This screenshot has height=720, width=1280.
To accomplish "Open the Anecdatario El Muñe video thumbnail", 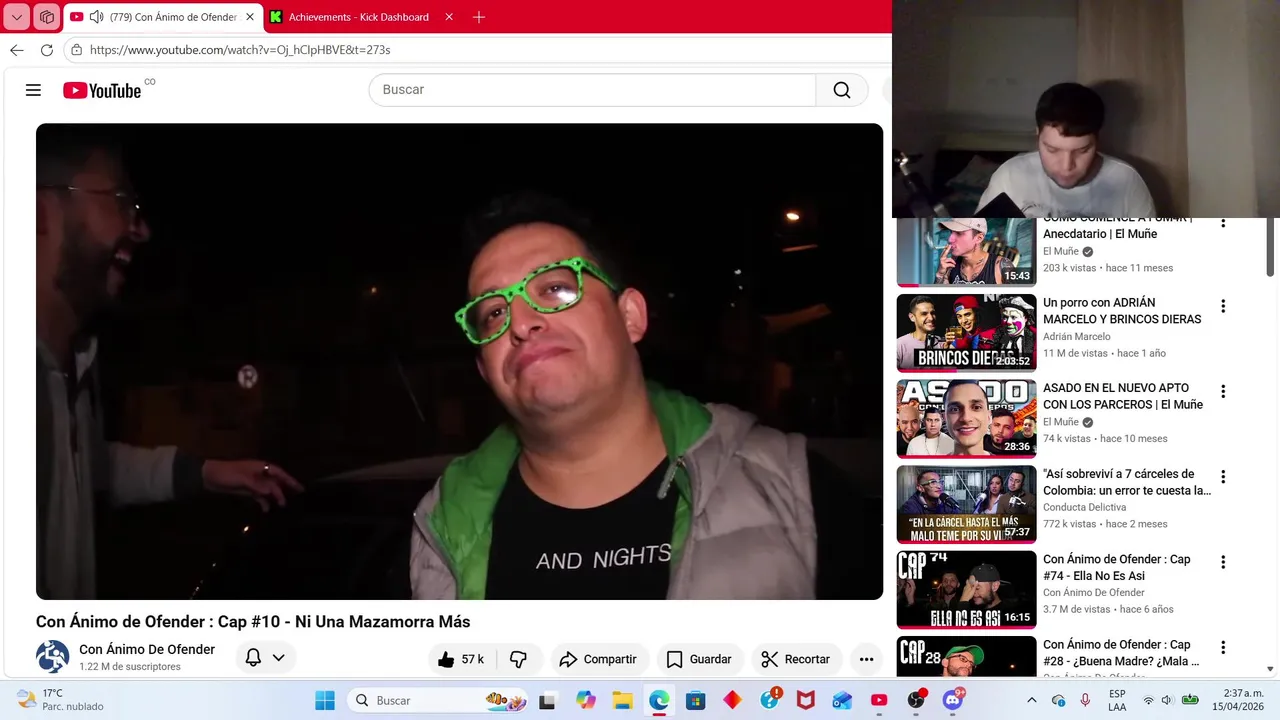I will [966, 252].
